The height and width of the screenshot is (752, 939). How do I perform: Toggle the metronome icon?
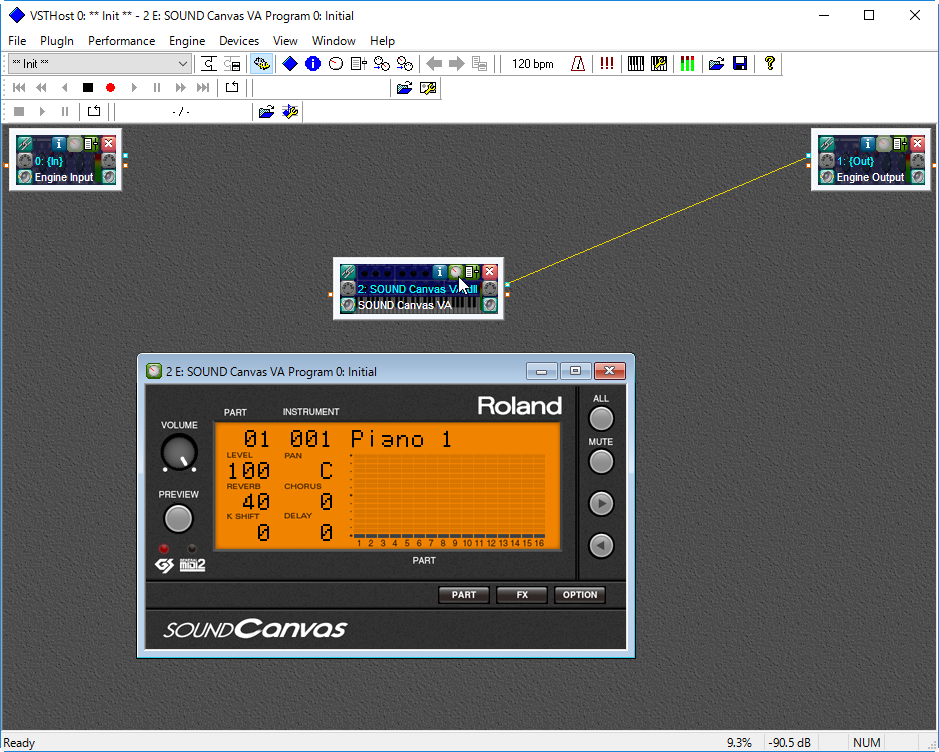click(578, 63)
